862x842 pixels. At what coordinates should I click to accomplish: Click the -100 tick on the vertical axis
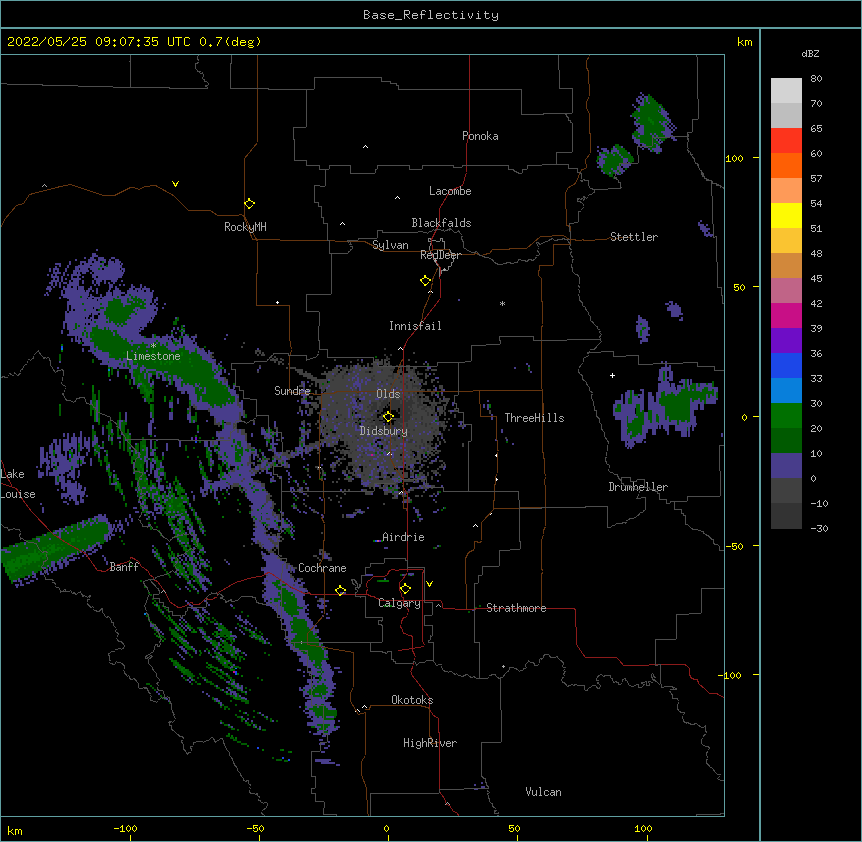(731, 675)
